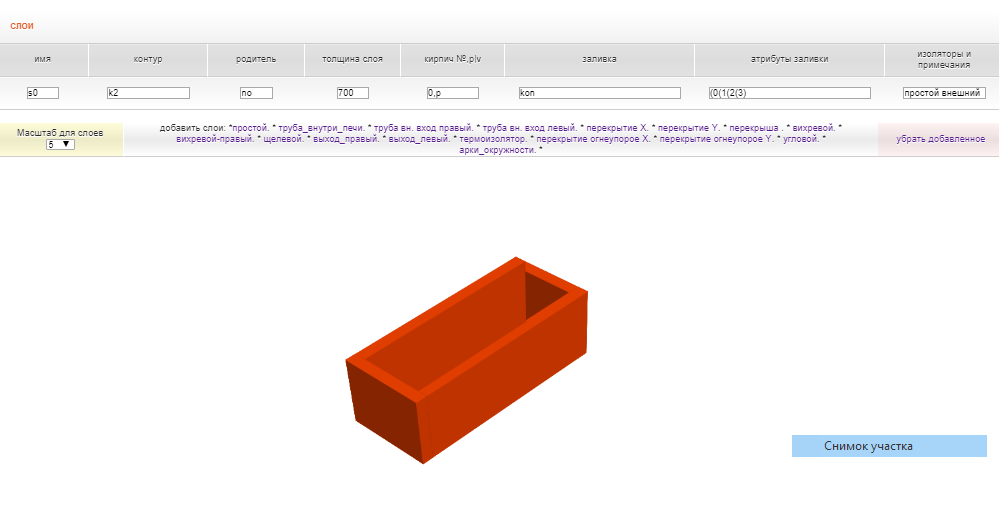Click 'термоизолятор' layer link
This screenshot has height=514, width=999.
click(491, 139)
